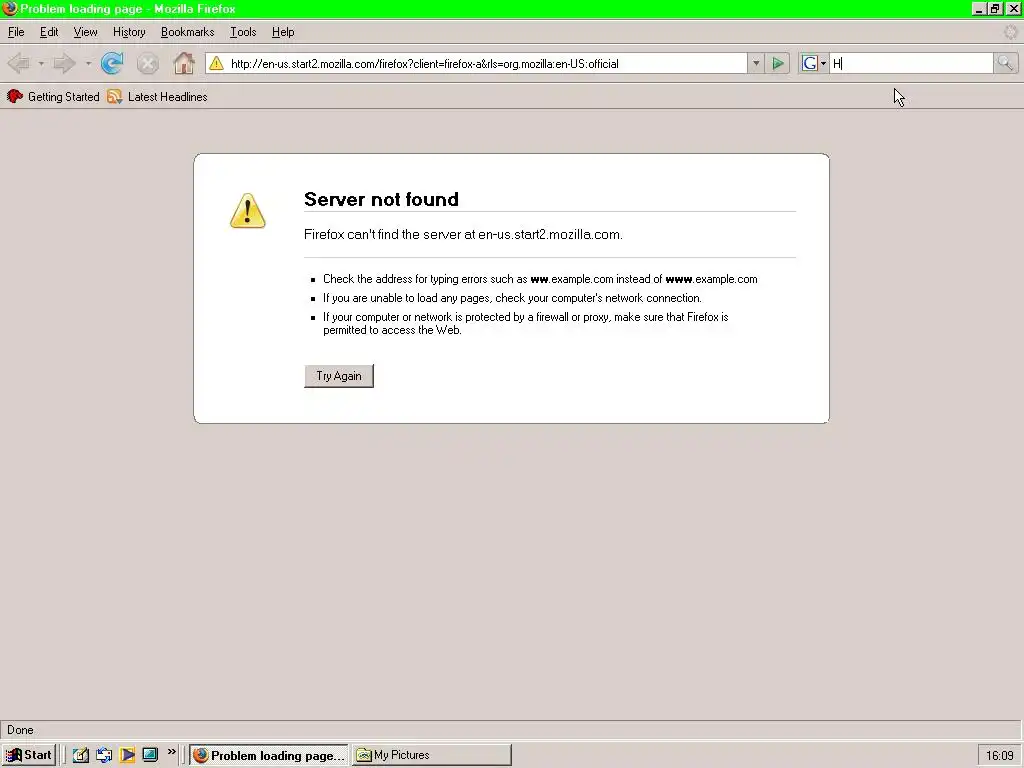
Task: Click the 16:09 clock in tray
Action: point(999,756)
